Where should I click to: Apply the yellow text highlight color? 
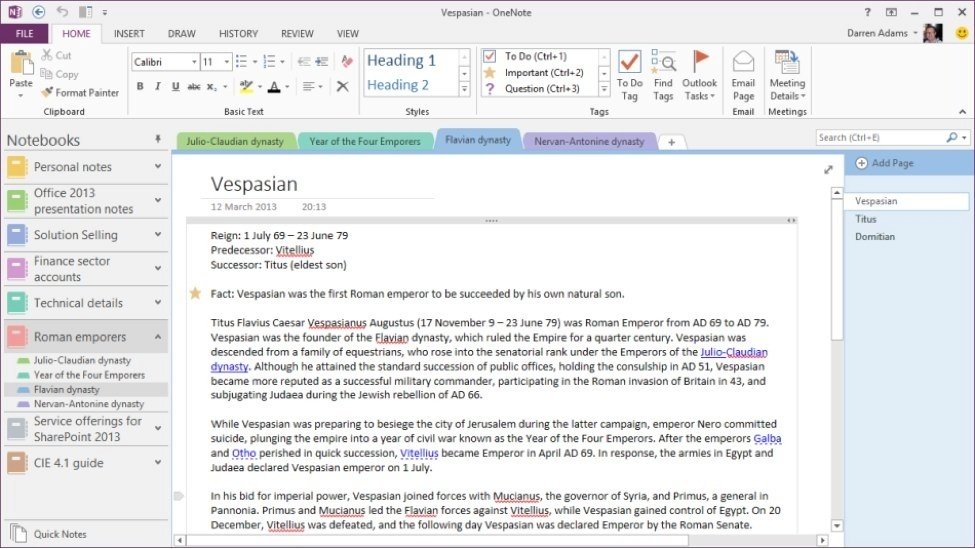click(x=245, y=87)
